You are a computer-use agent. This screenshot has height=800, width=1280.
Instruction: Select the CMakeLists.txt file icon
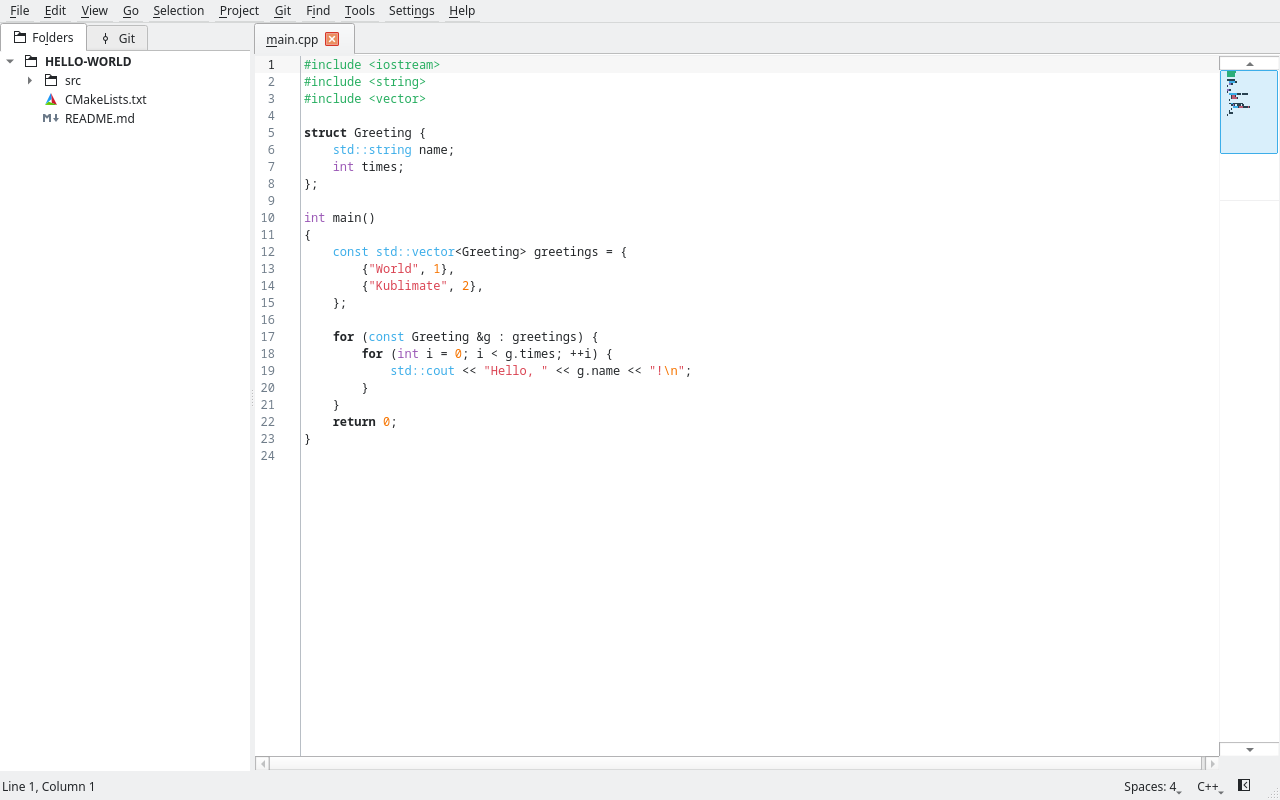click(x=51, y=99)
